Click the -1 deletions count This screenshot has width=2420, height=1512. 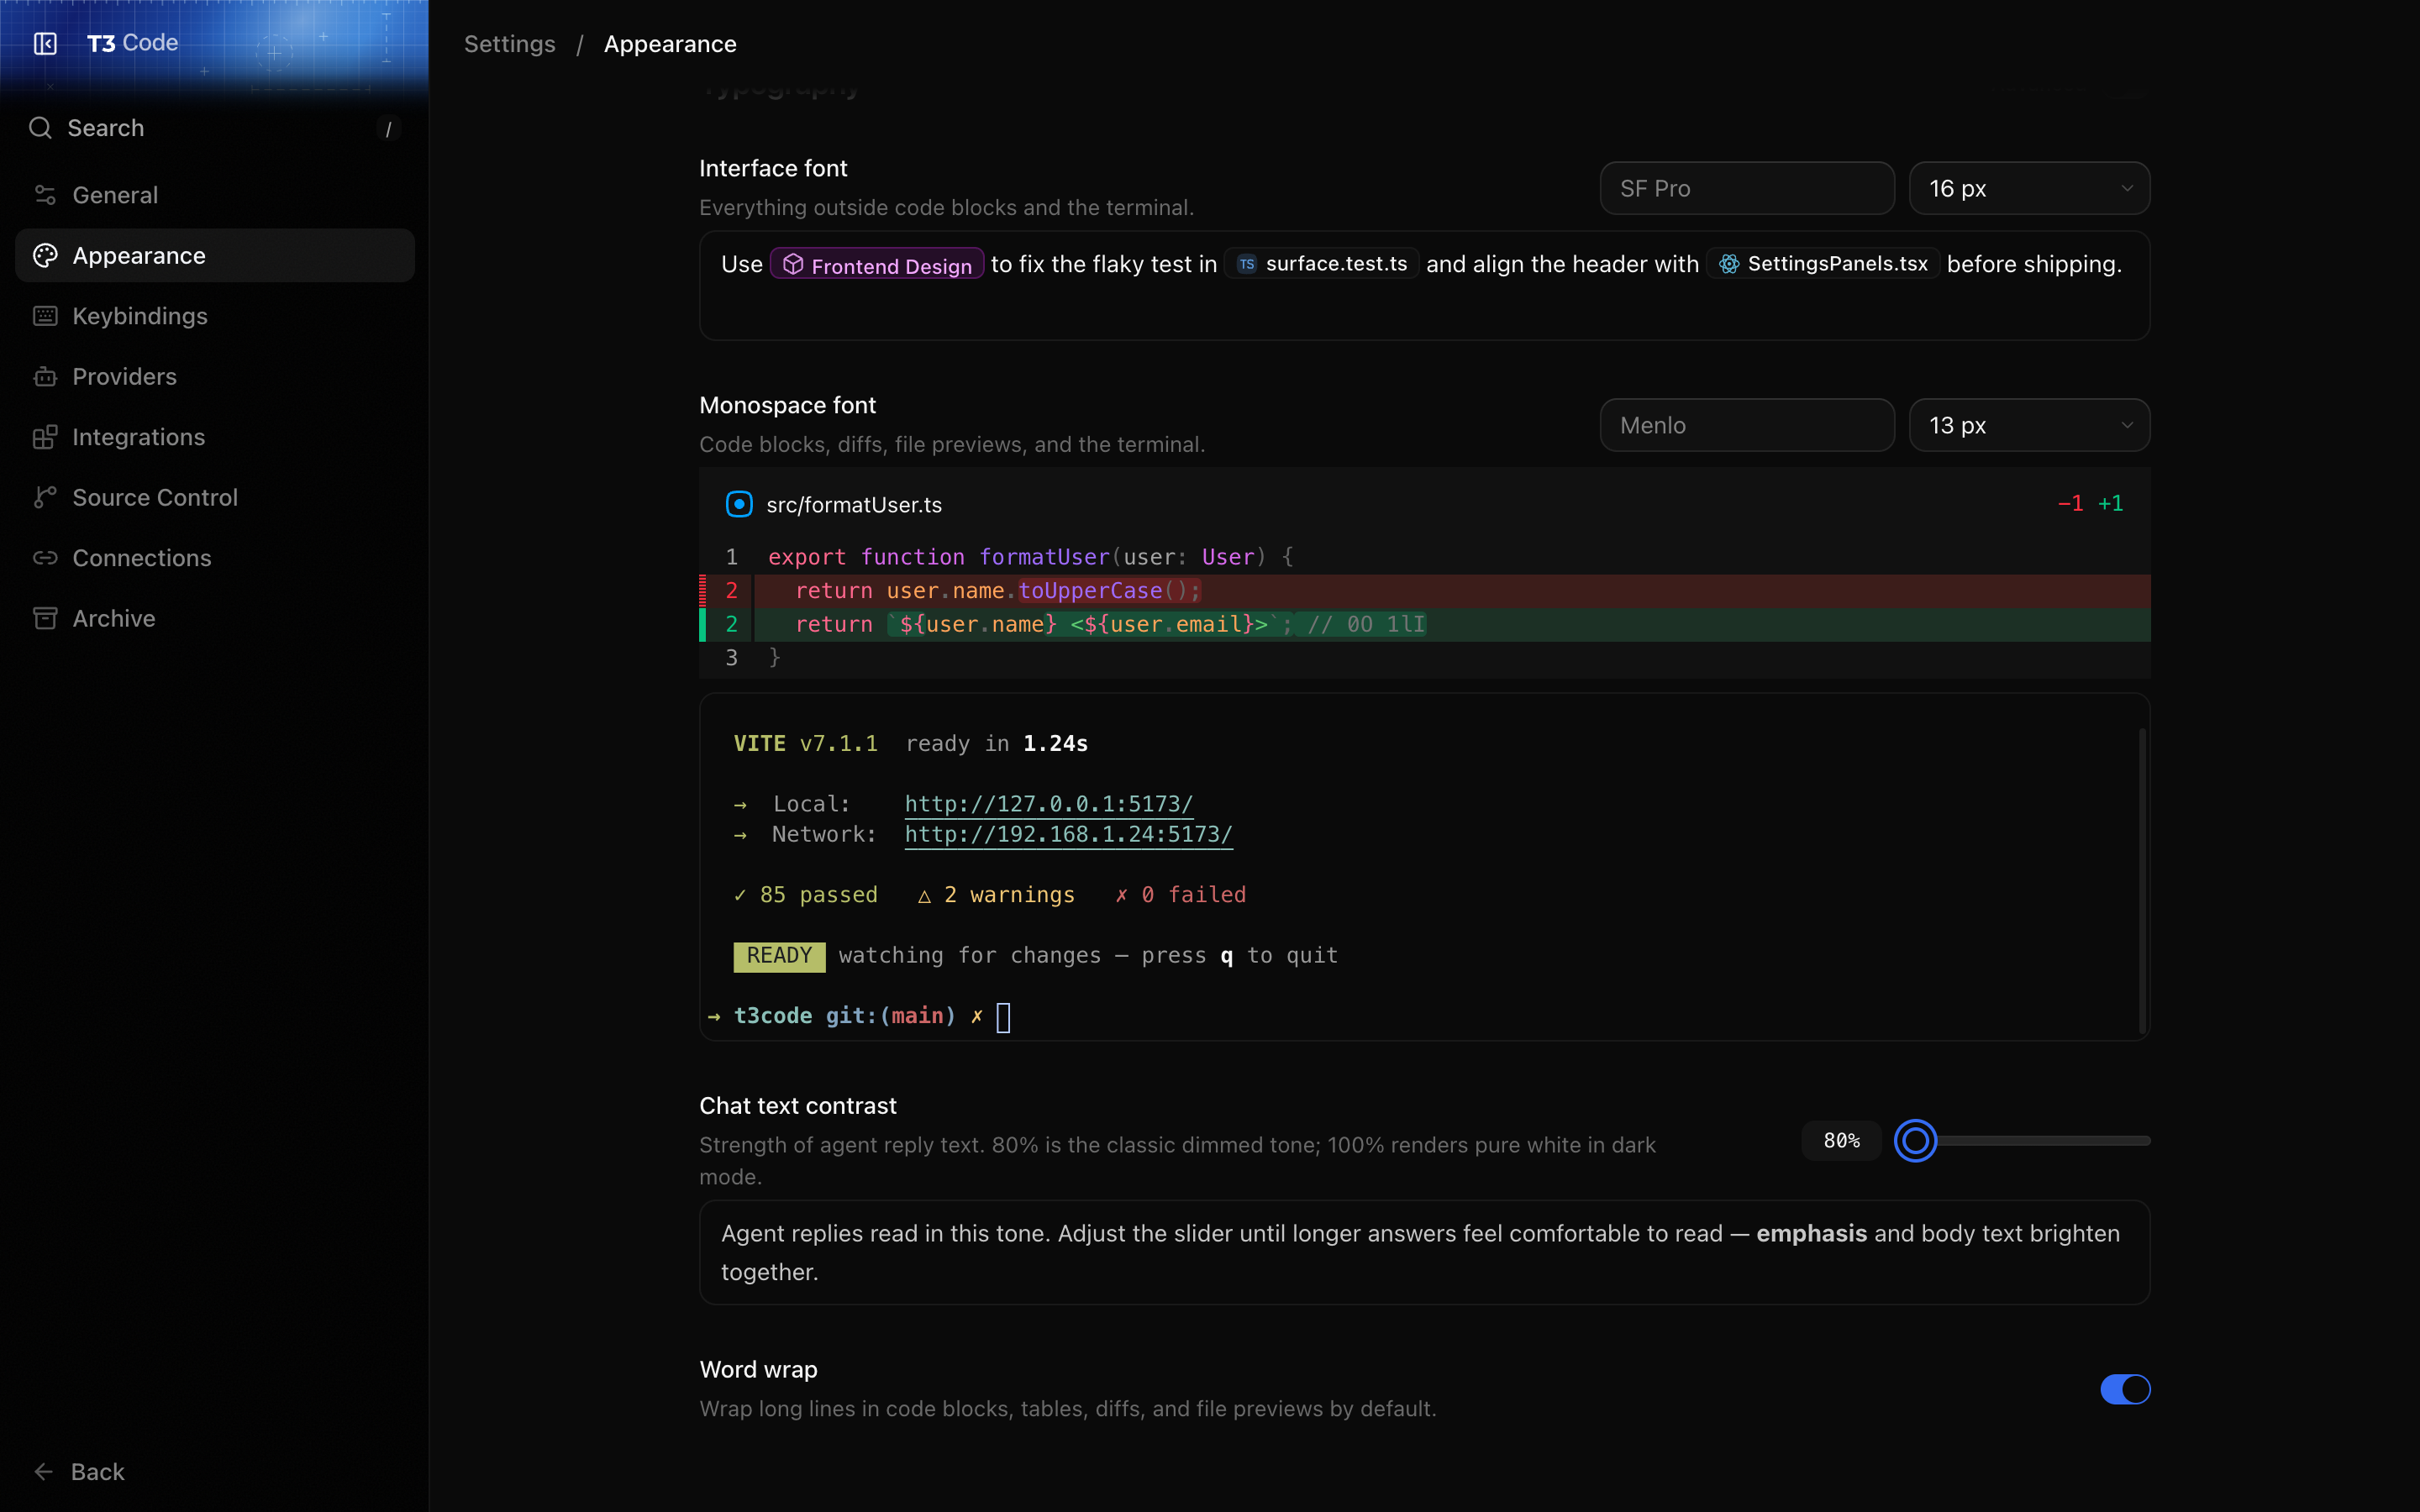tap(2070, 504)
